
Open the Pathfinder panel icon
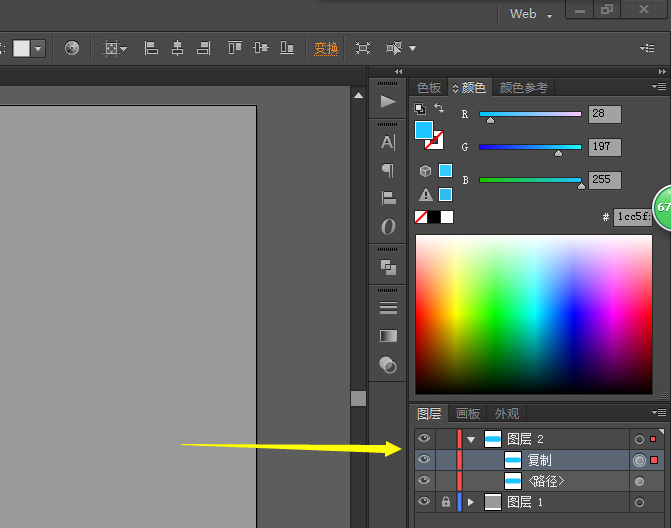pyautogui.click(x=388, y=267)
